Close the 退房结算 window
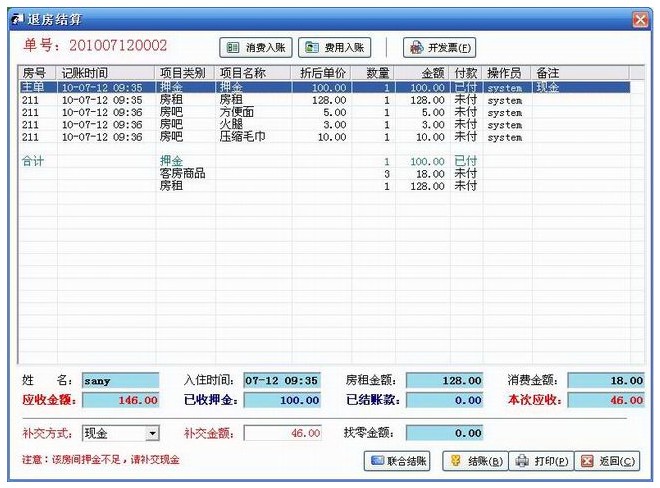This screenshot has height=488, width=660. pos(640,19)
